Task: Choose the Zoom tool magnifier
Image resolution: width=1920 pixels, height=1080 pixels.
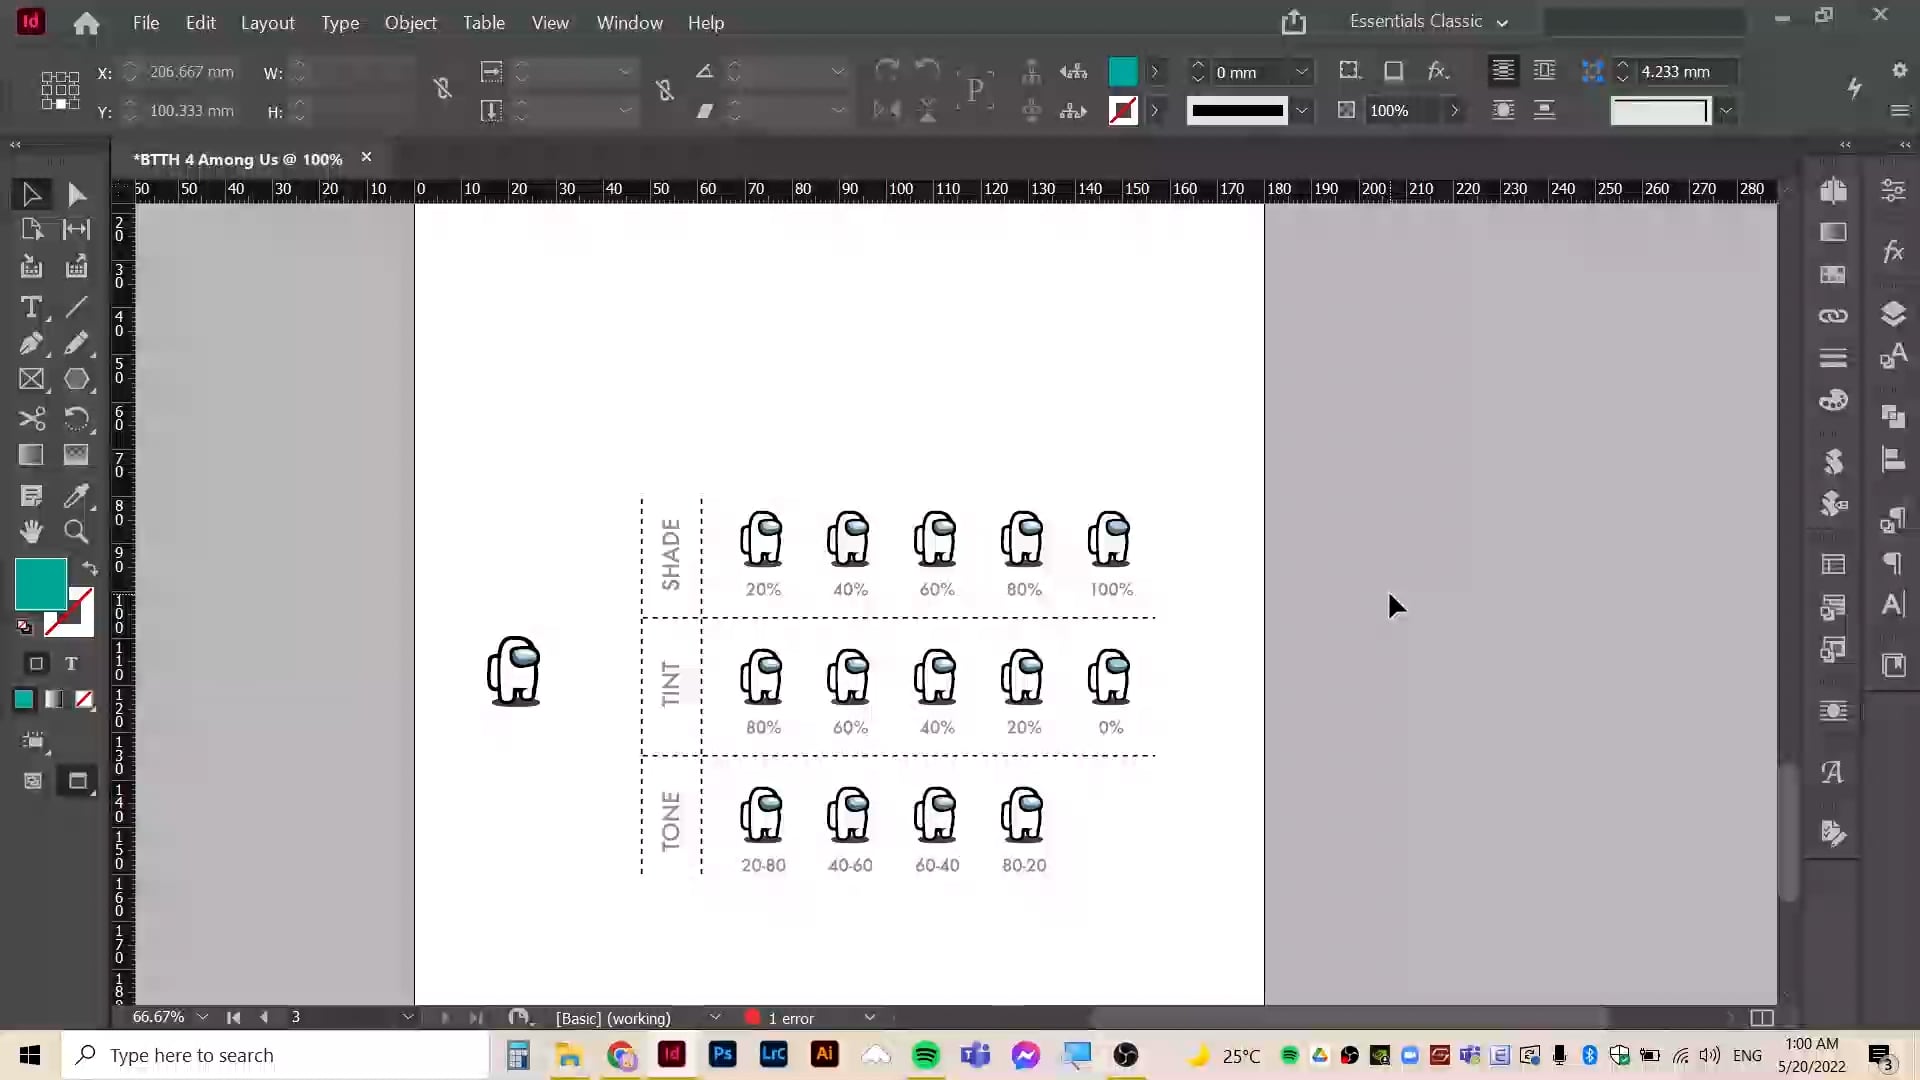Action: (x=76, y=532)
